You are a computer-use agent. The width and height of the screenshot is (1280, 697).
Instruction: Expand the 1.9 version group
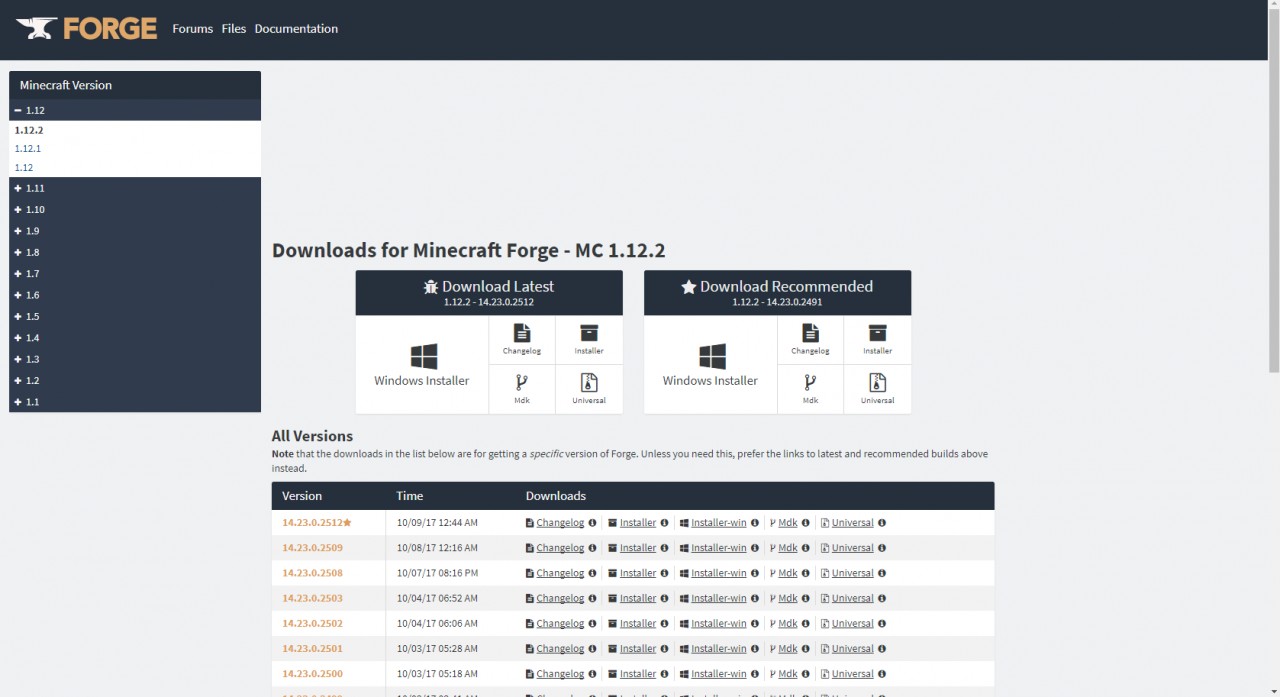(135, 231)
